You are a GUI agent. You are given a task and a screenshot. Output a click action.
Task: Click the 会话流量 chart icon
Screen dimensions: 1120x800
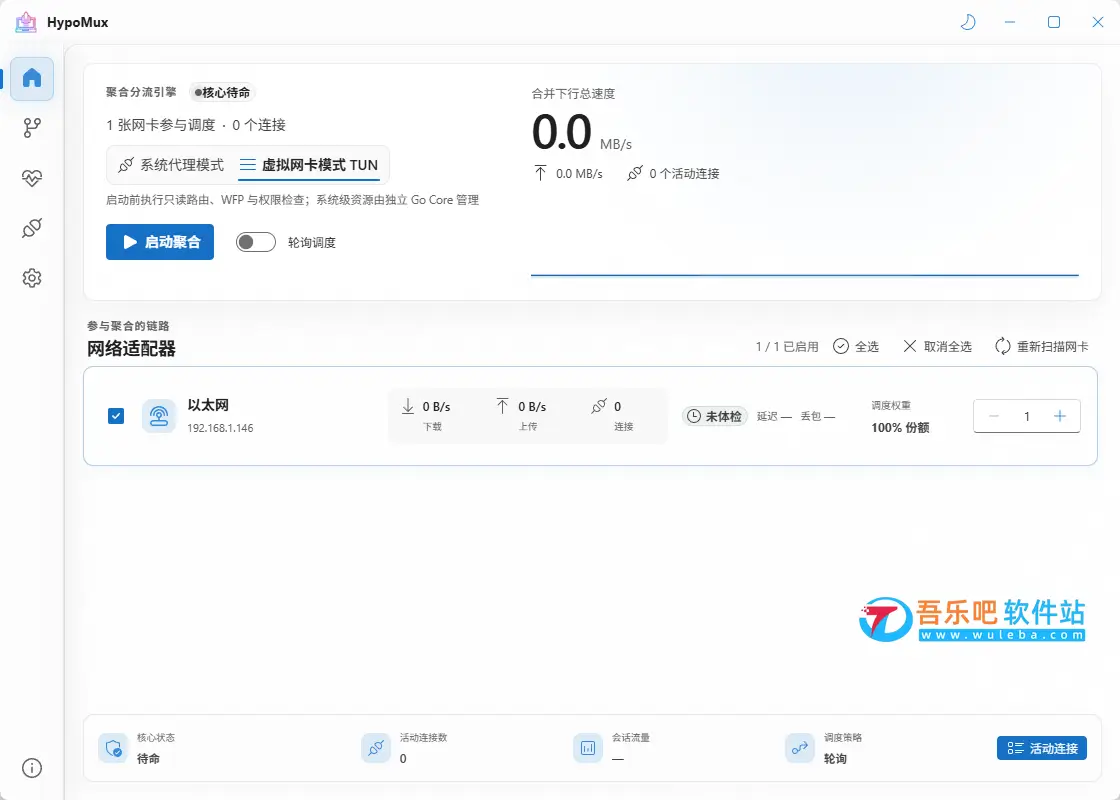[588, 748]
